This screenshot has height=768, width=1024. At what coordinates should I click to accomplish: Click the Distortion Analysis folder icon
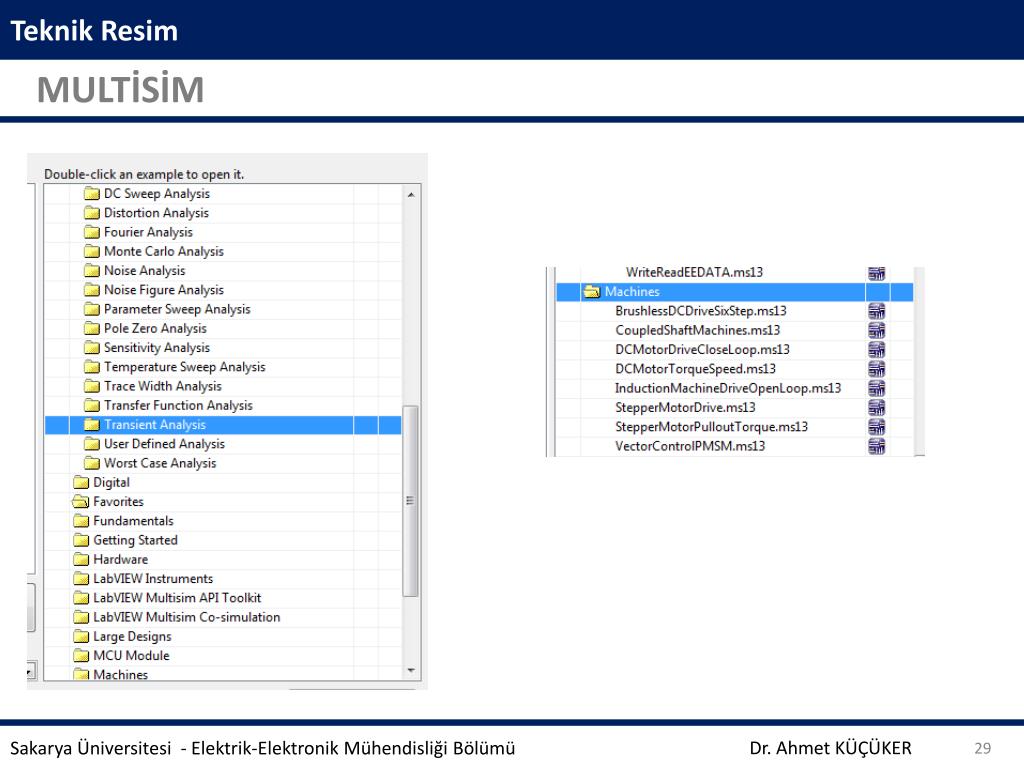(92, 213)
